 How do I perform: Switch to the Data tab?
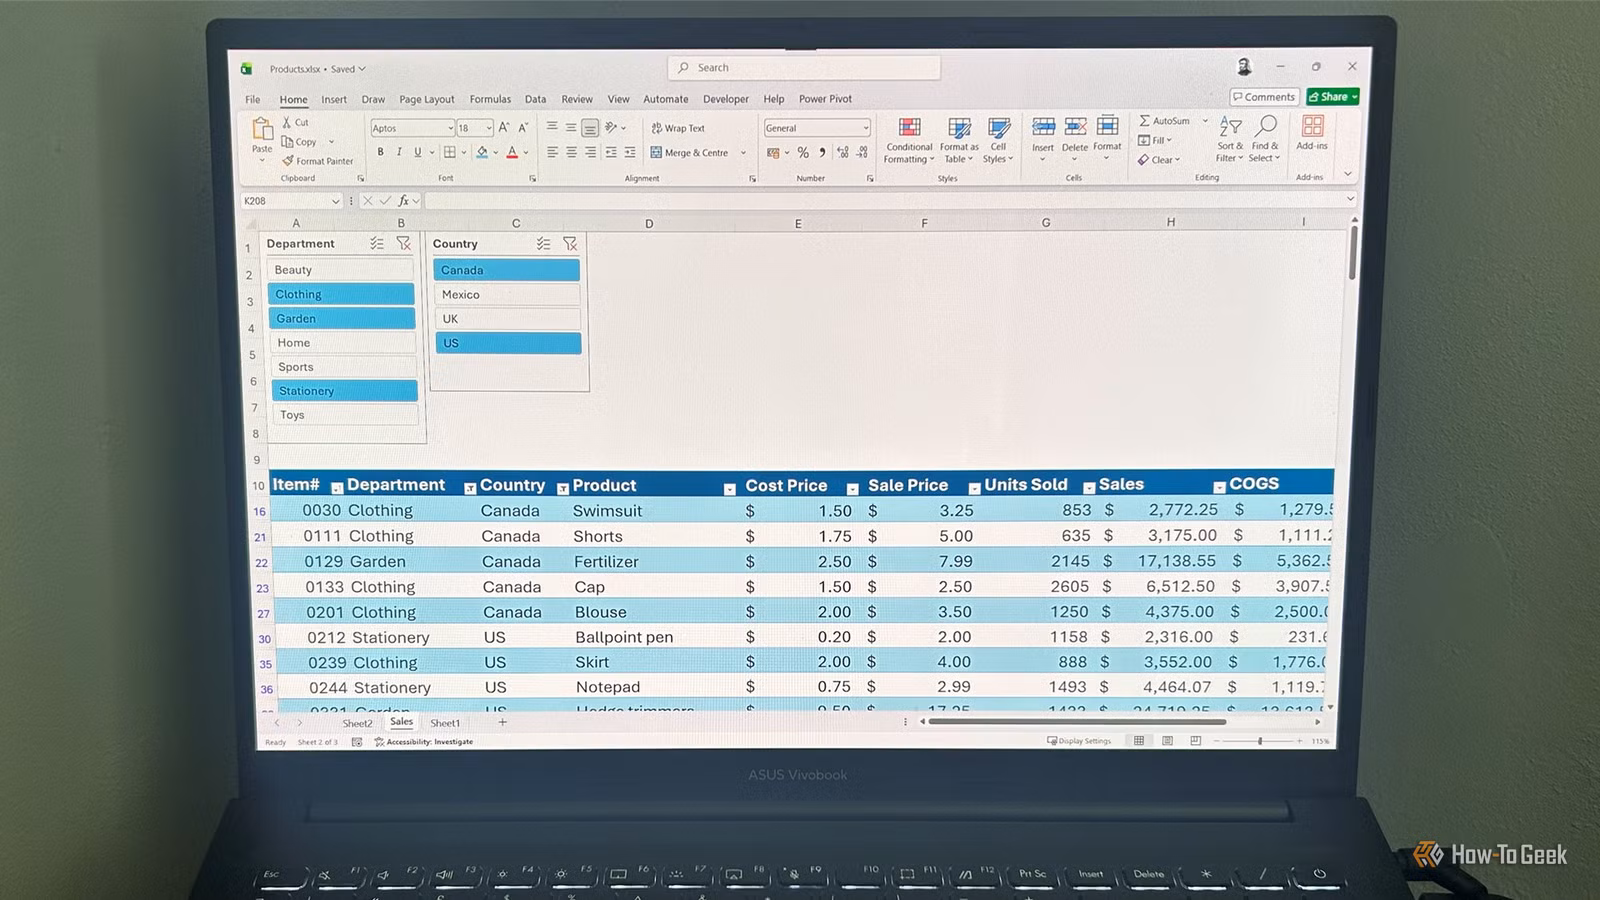535,99
